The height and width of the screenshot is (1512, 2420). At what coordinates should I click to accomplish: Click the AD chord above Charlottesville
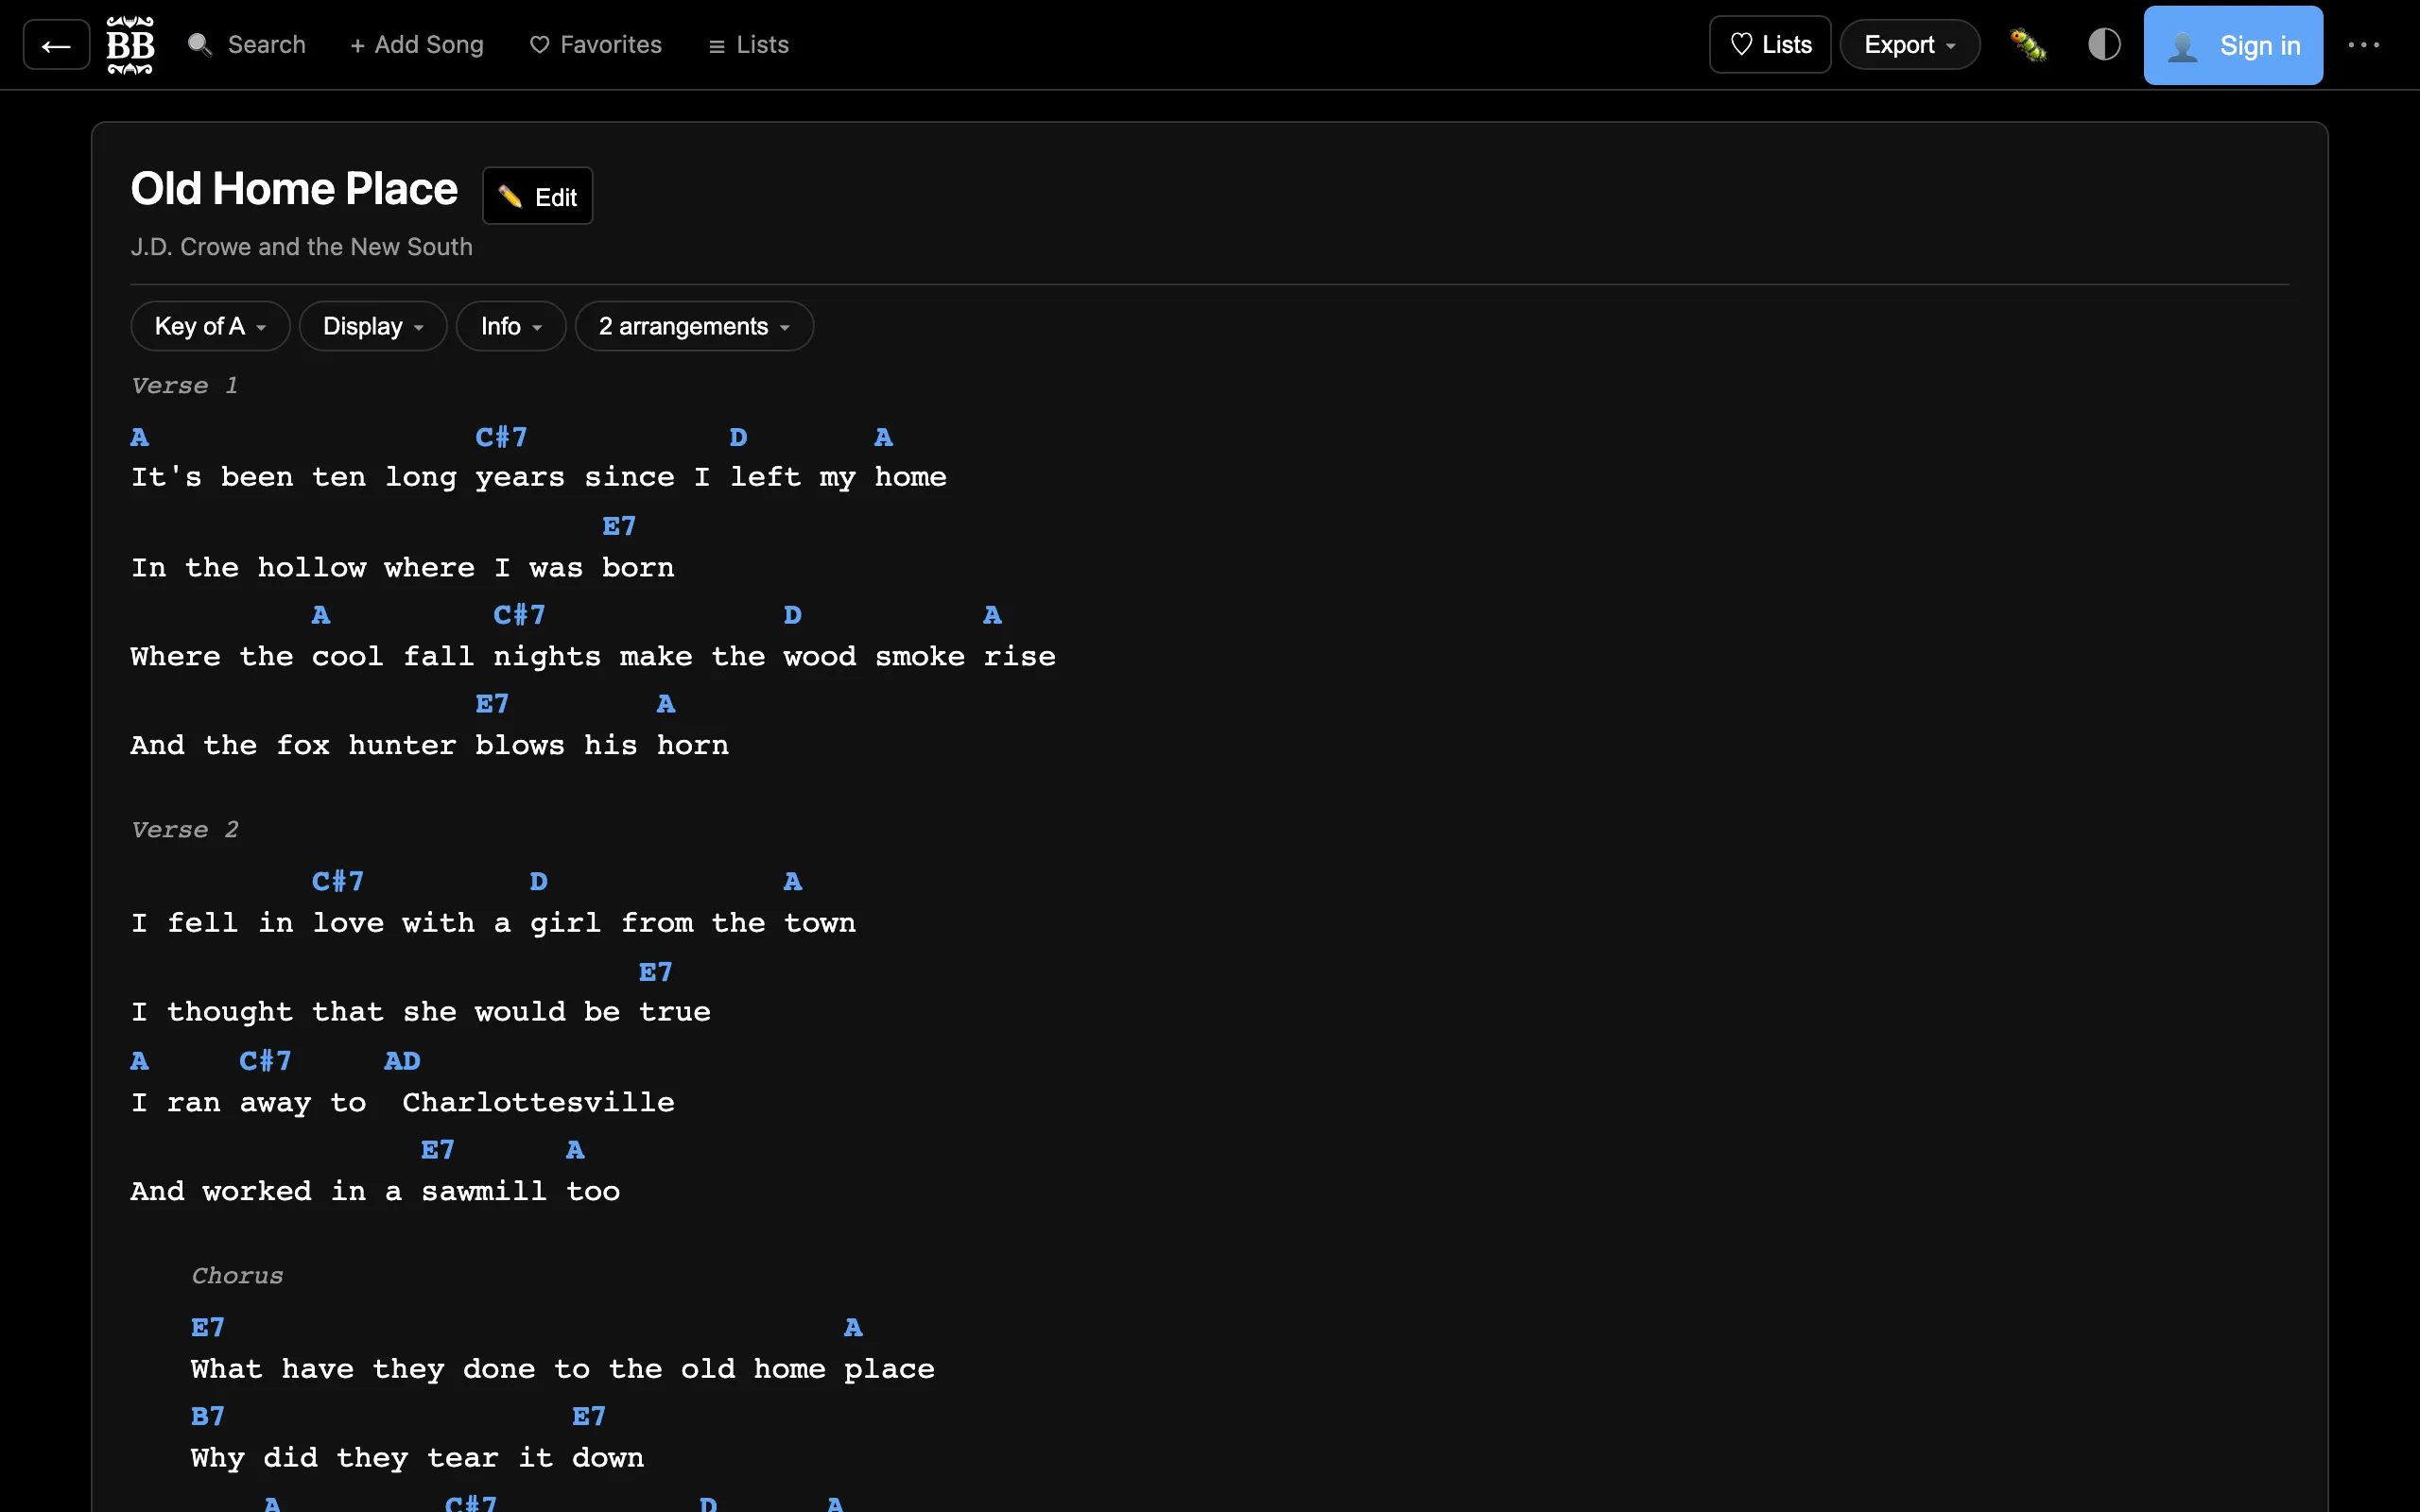402,1061
